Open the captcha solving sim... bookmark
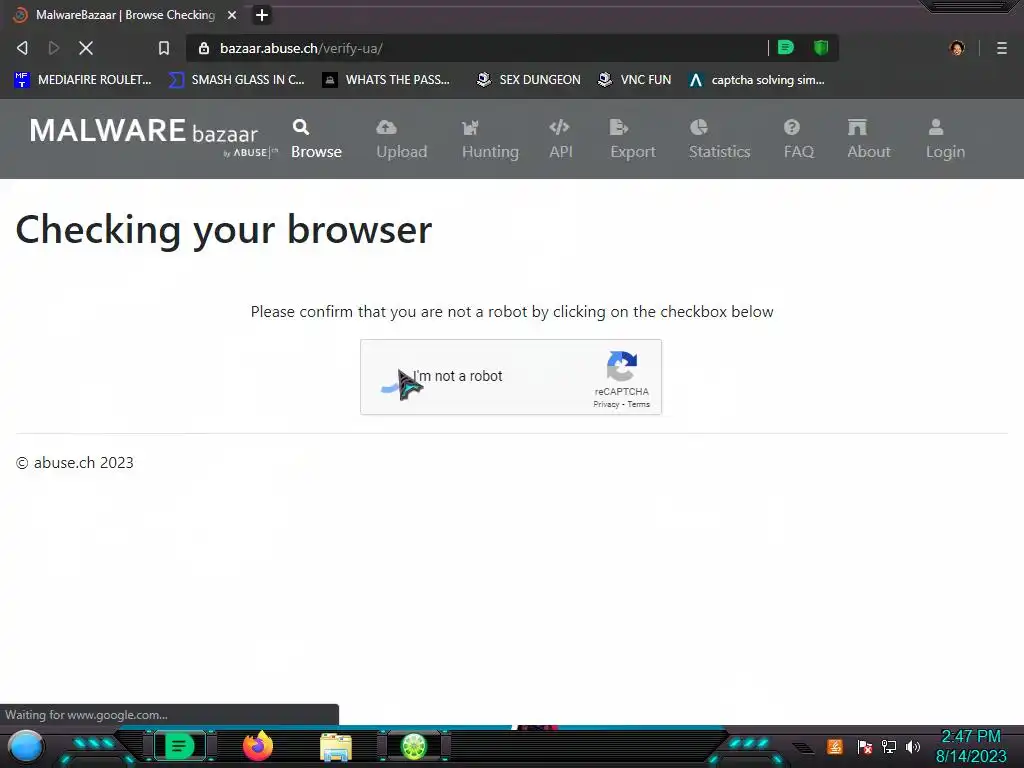Screen dimensions: 1024x768 point(757,80)
